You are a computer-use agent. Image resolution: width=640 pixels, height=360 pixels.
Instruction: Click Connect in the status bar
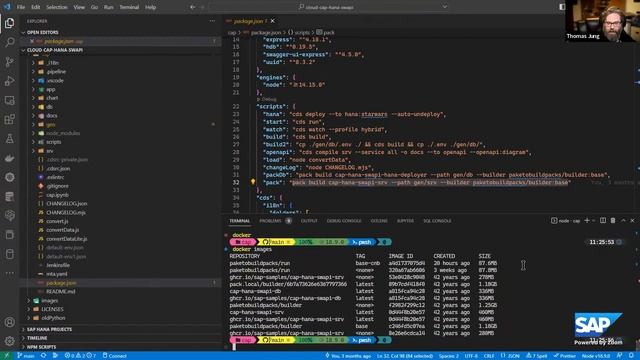(x=115, y=356)
